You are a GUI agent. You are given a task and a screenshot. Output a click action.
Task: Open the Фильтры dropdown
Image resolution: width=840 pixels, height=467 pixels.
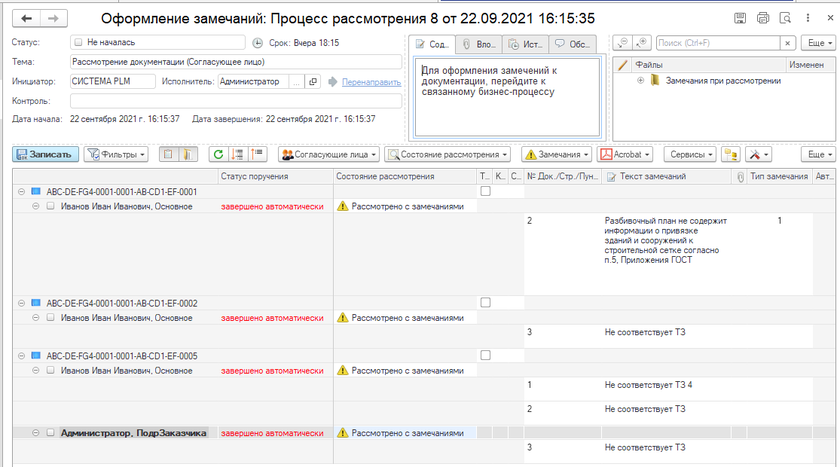tap(116, 155)
